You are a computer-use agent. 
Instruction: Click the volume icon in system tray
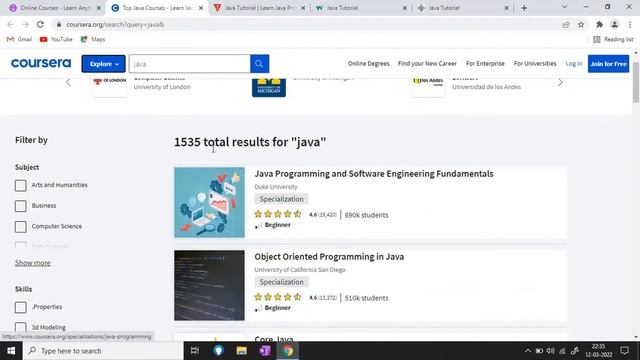[x=551, y=351]
